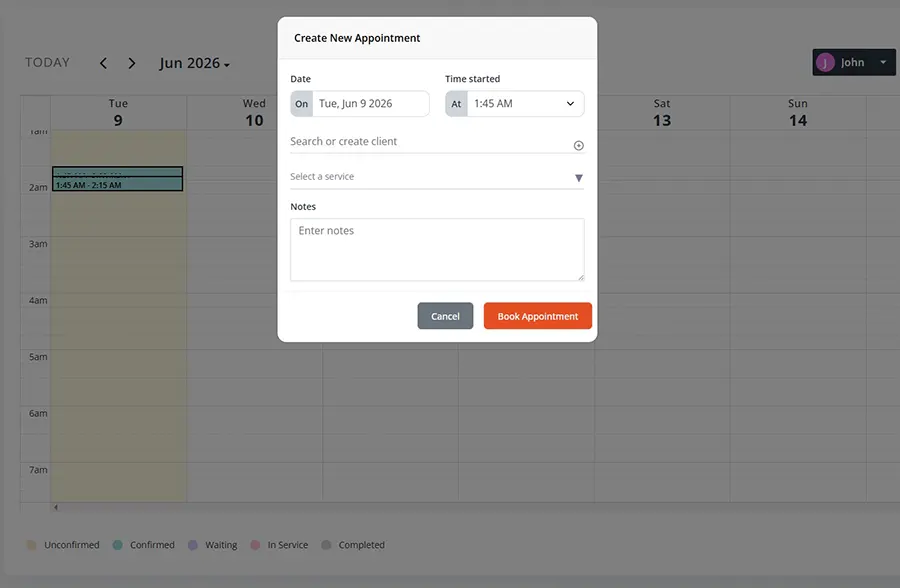Go to next week arrow
The height and width of the screenshot is (588, 900).
tap(132, 63)
